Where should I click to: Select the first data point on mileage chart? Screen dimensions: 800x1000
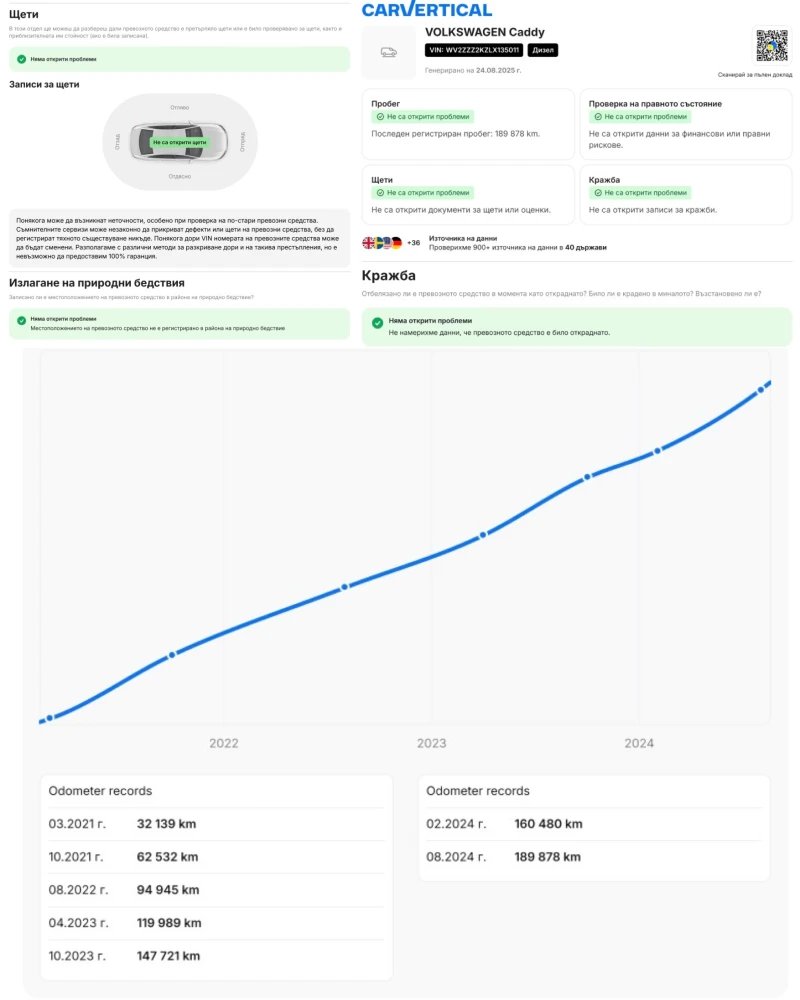49,717
